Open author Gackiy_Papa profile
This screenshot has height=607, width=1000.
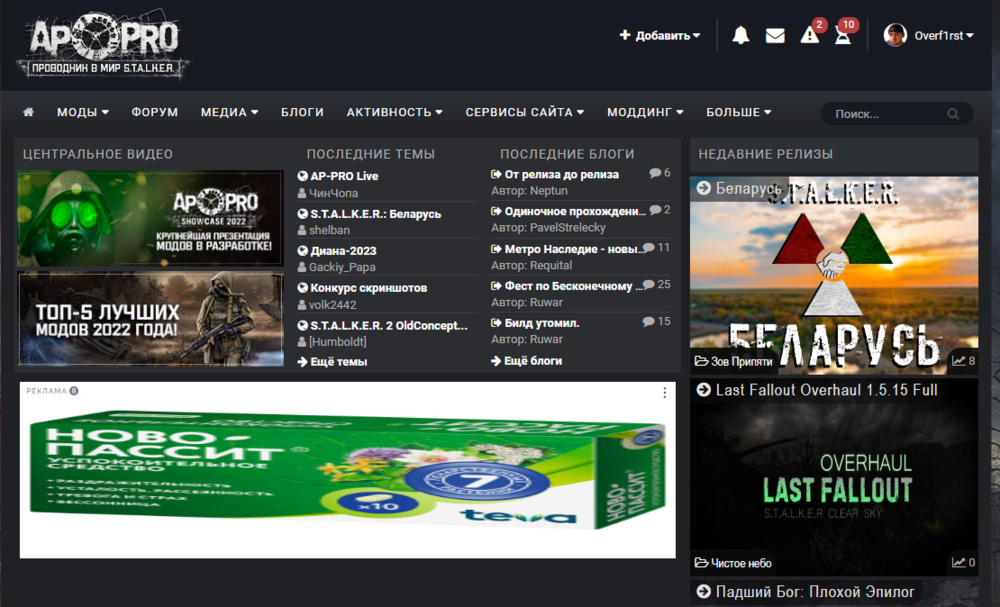point(342,267)
